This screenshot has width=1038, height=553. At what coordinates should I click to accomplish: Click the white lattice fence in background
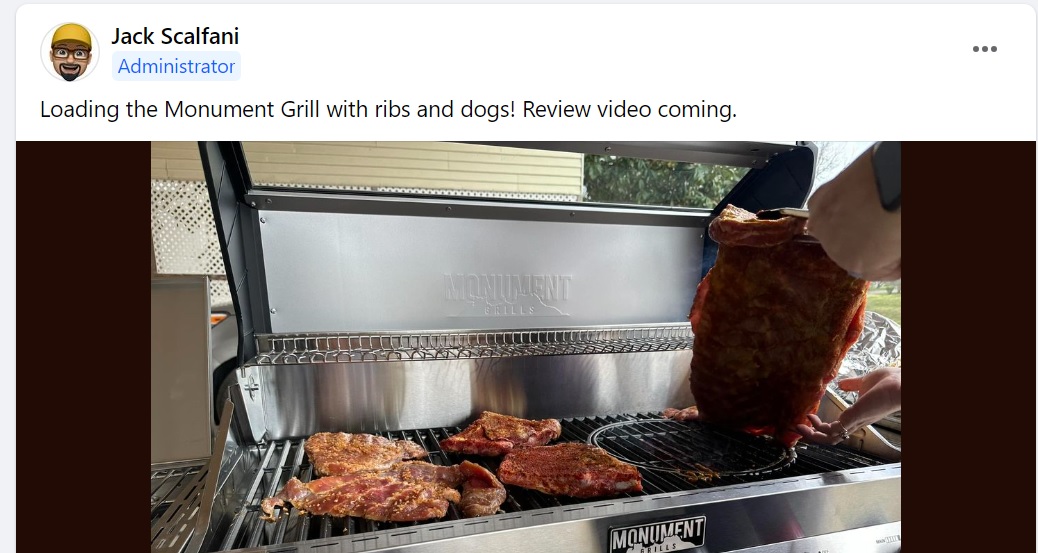click(x=187, y=229)
